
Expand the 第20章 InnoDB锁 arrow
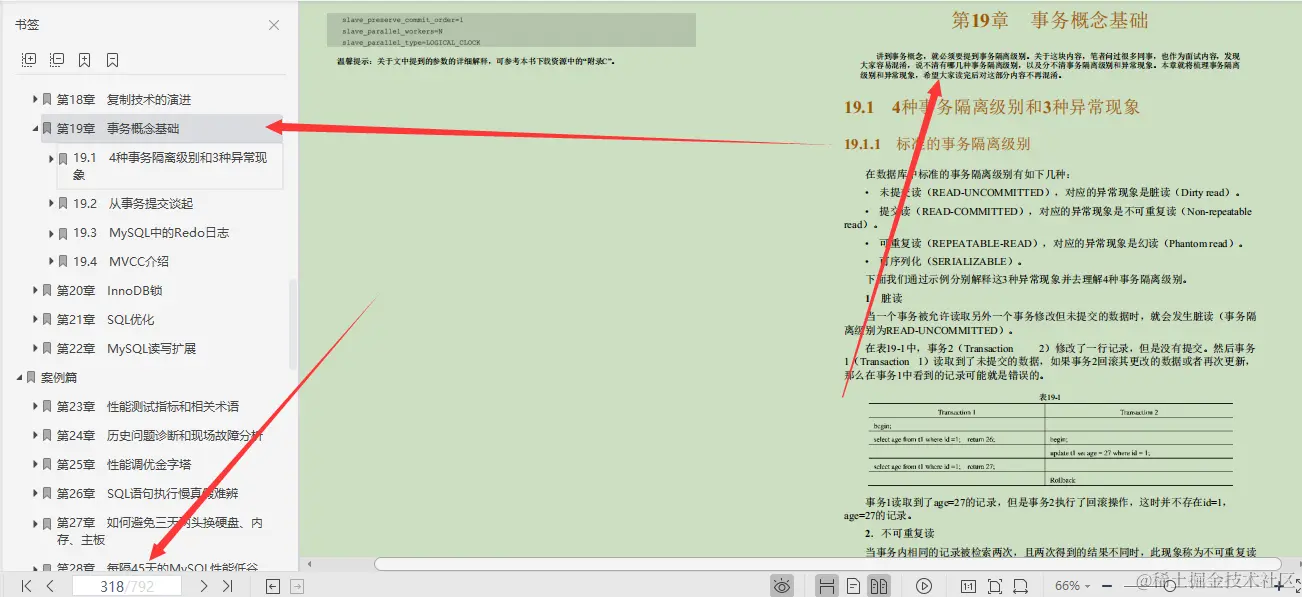[x=35, y=290]
